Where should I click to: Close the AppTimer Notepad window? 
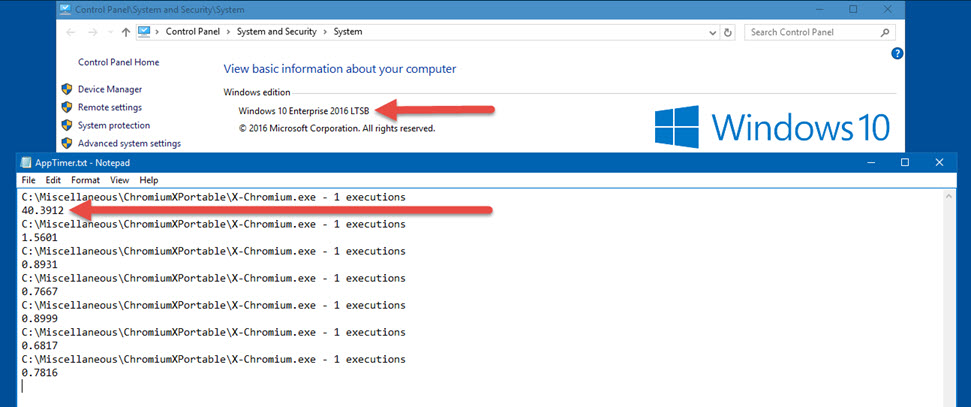pyautogui.click(x=938, y=162)
